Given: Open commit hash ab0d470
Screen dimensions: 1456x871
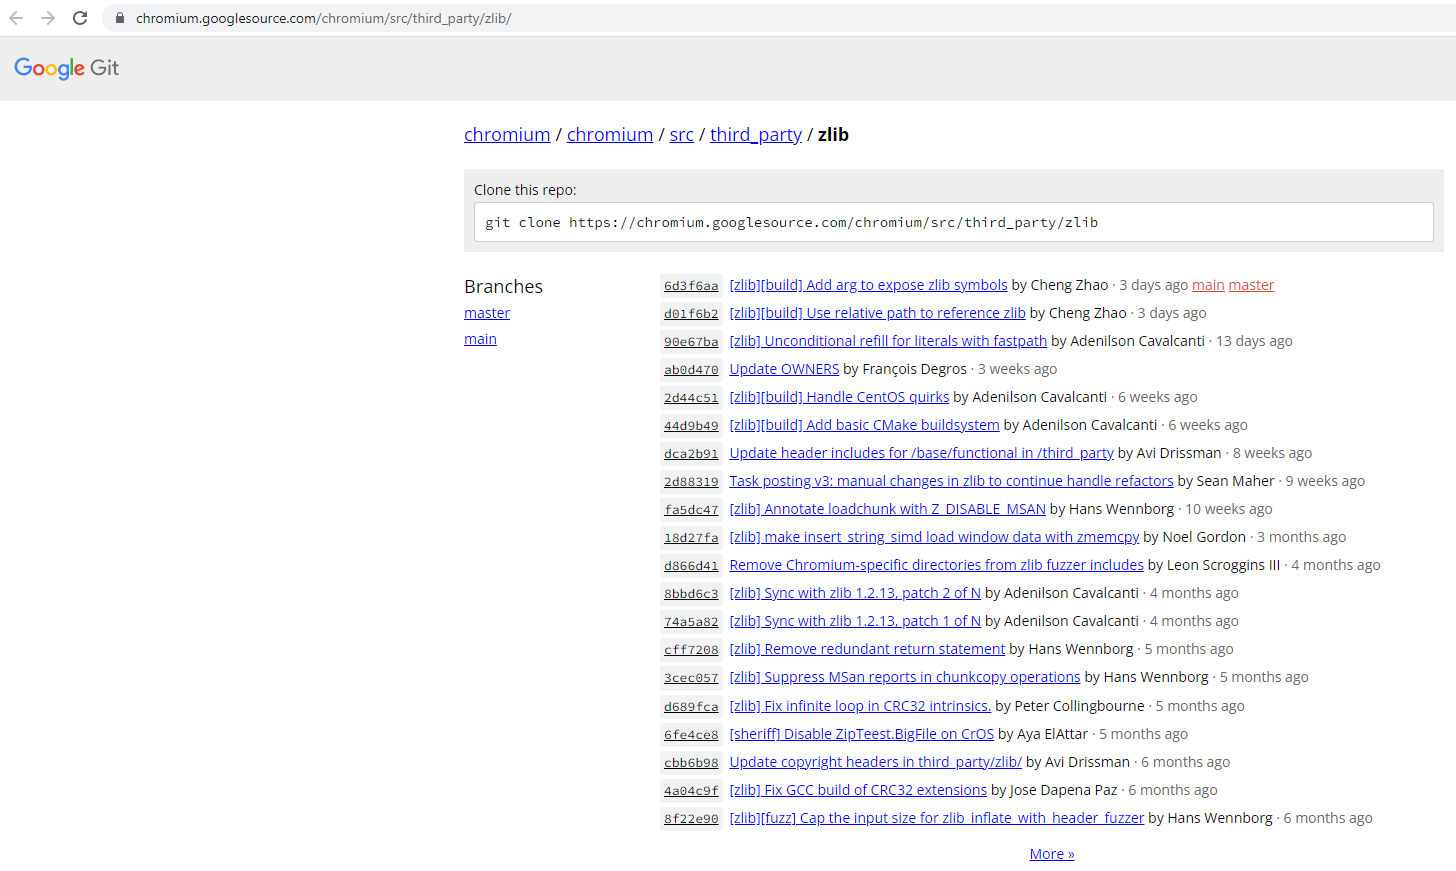Looking at the screenshot, I should coord(691,369).
